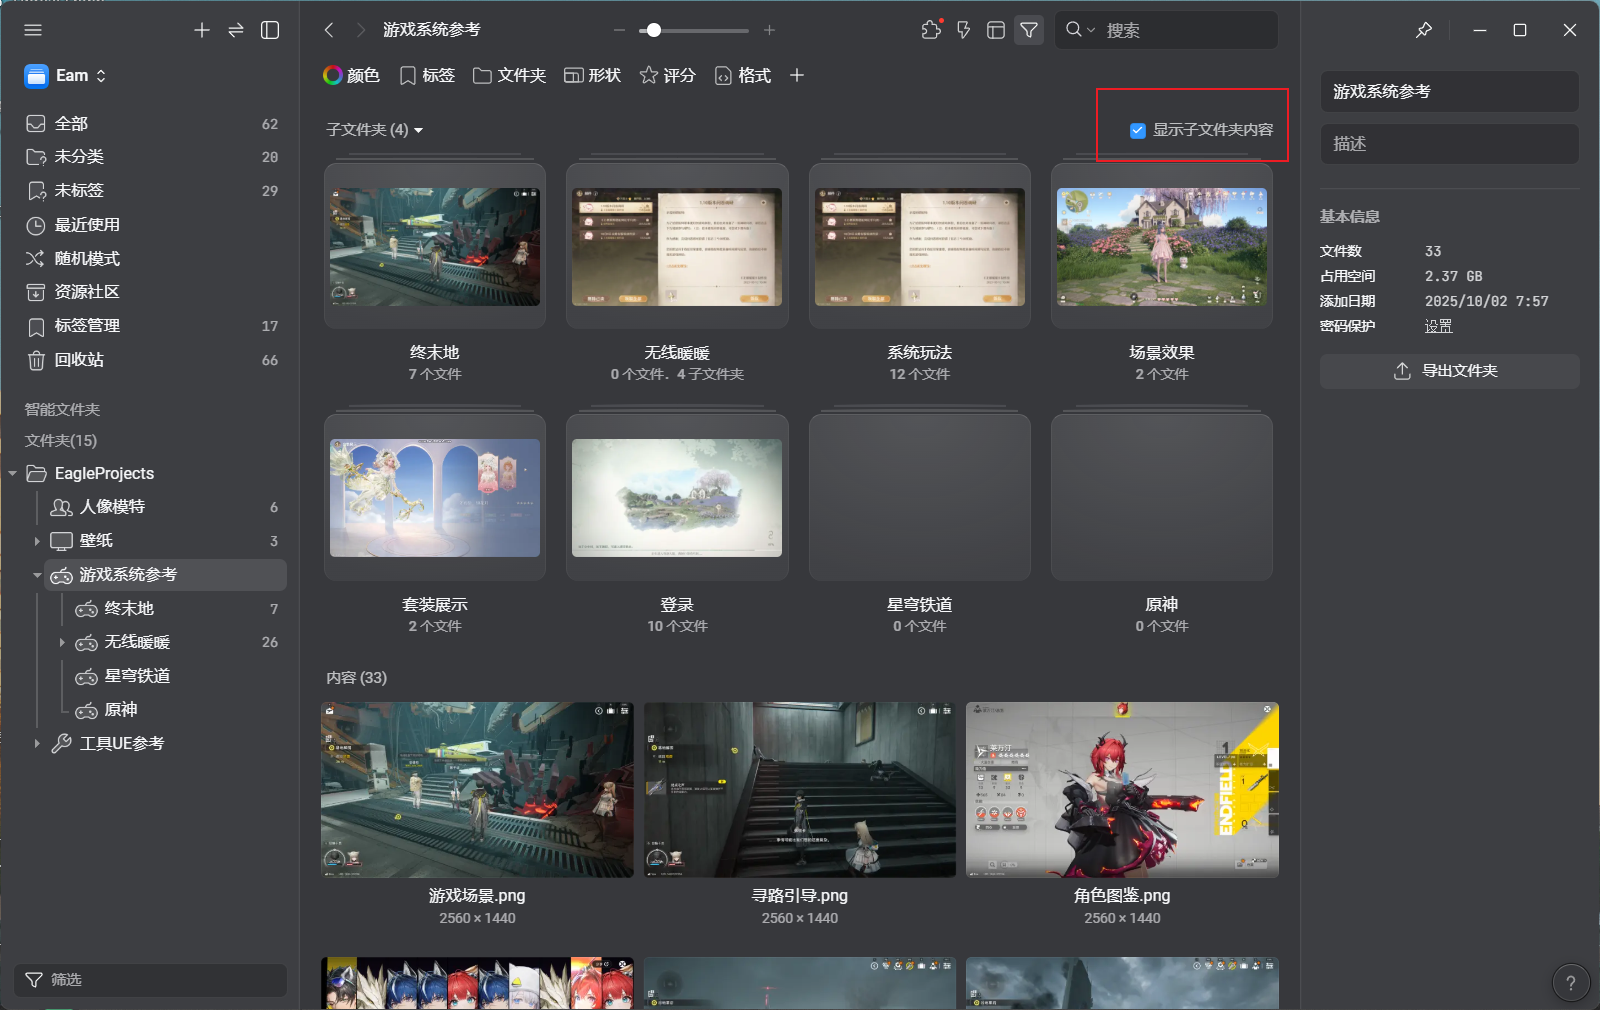Pin the window with pushpin icon
The height and width of the screenshot is (1010, 1600).
click(x=1424, y=30)
